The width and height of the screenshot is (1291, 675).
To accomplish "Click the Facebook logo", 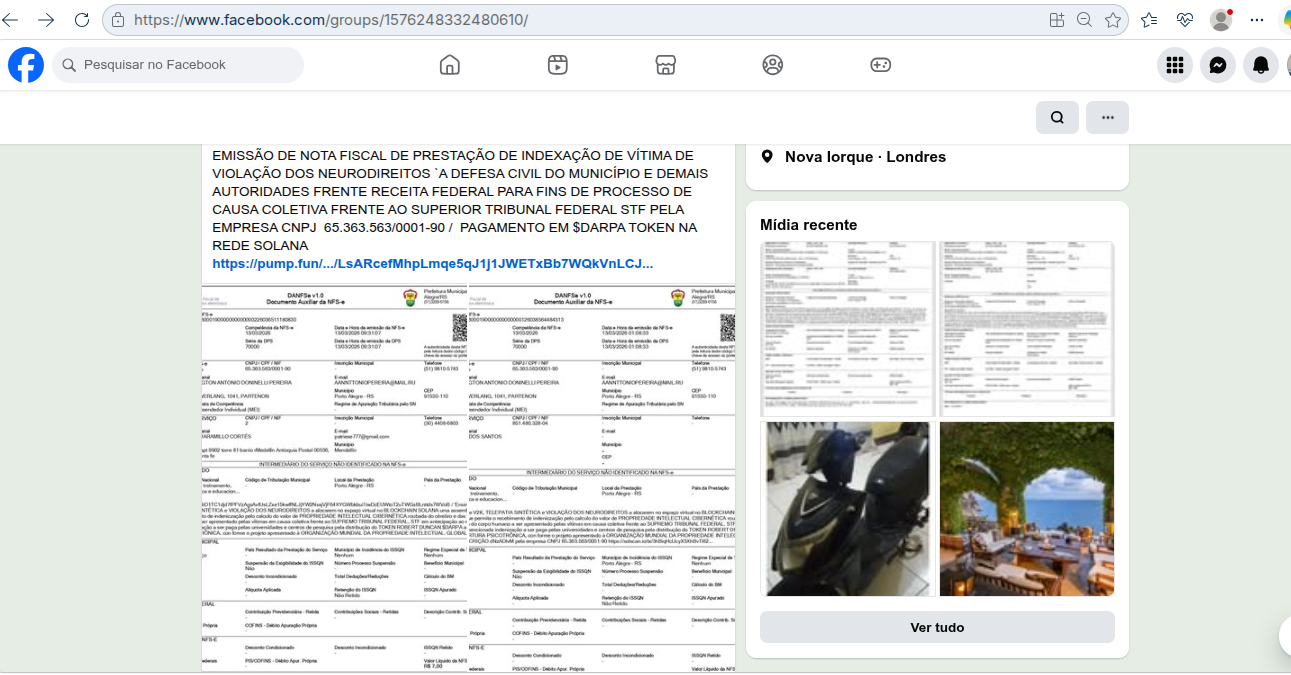I will (26, 65).
